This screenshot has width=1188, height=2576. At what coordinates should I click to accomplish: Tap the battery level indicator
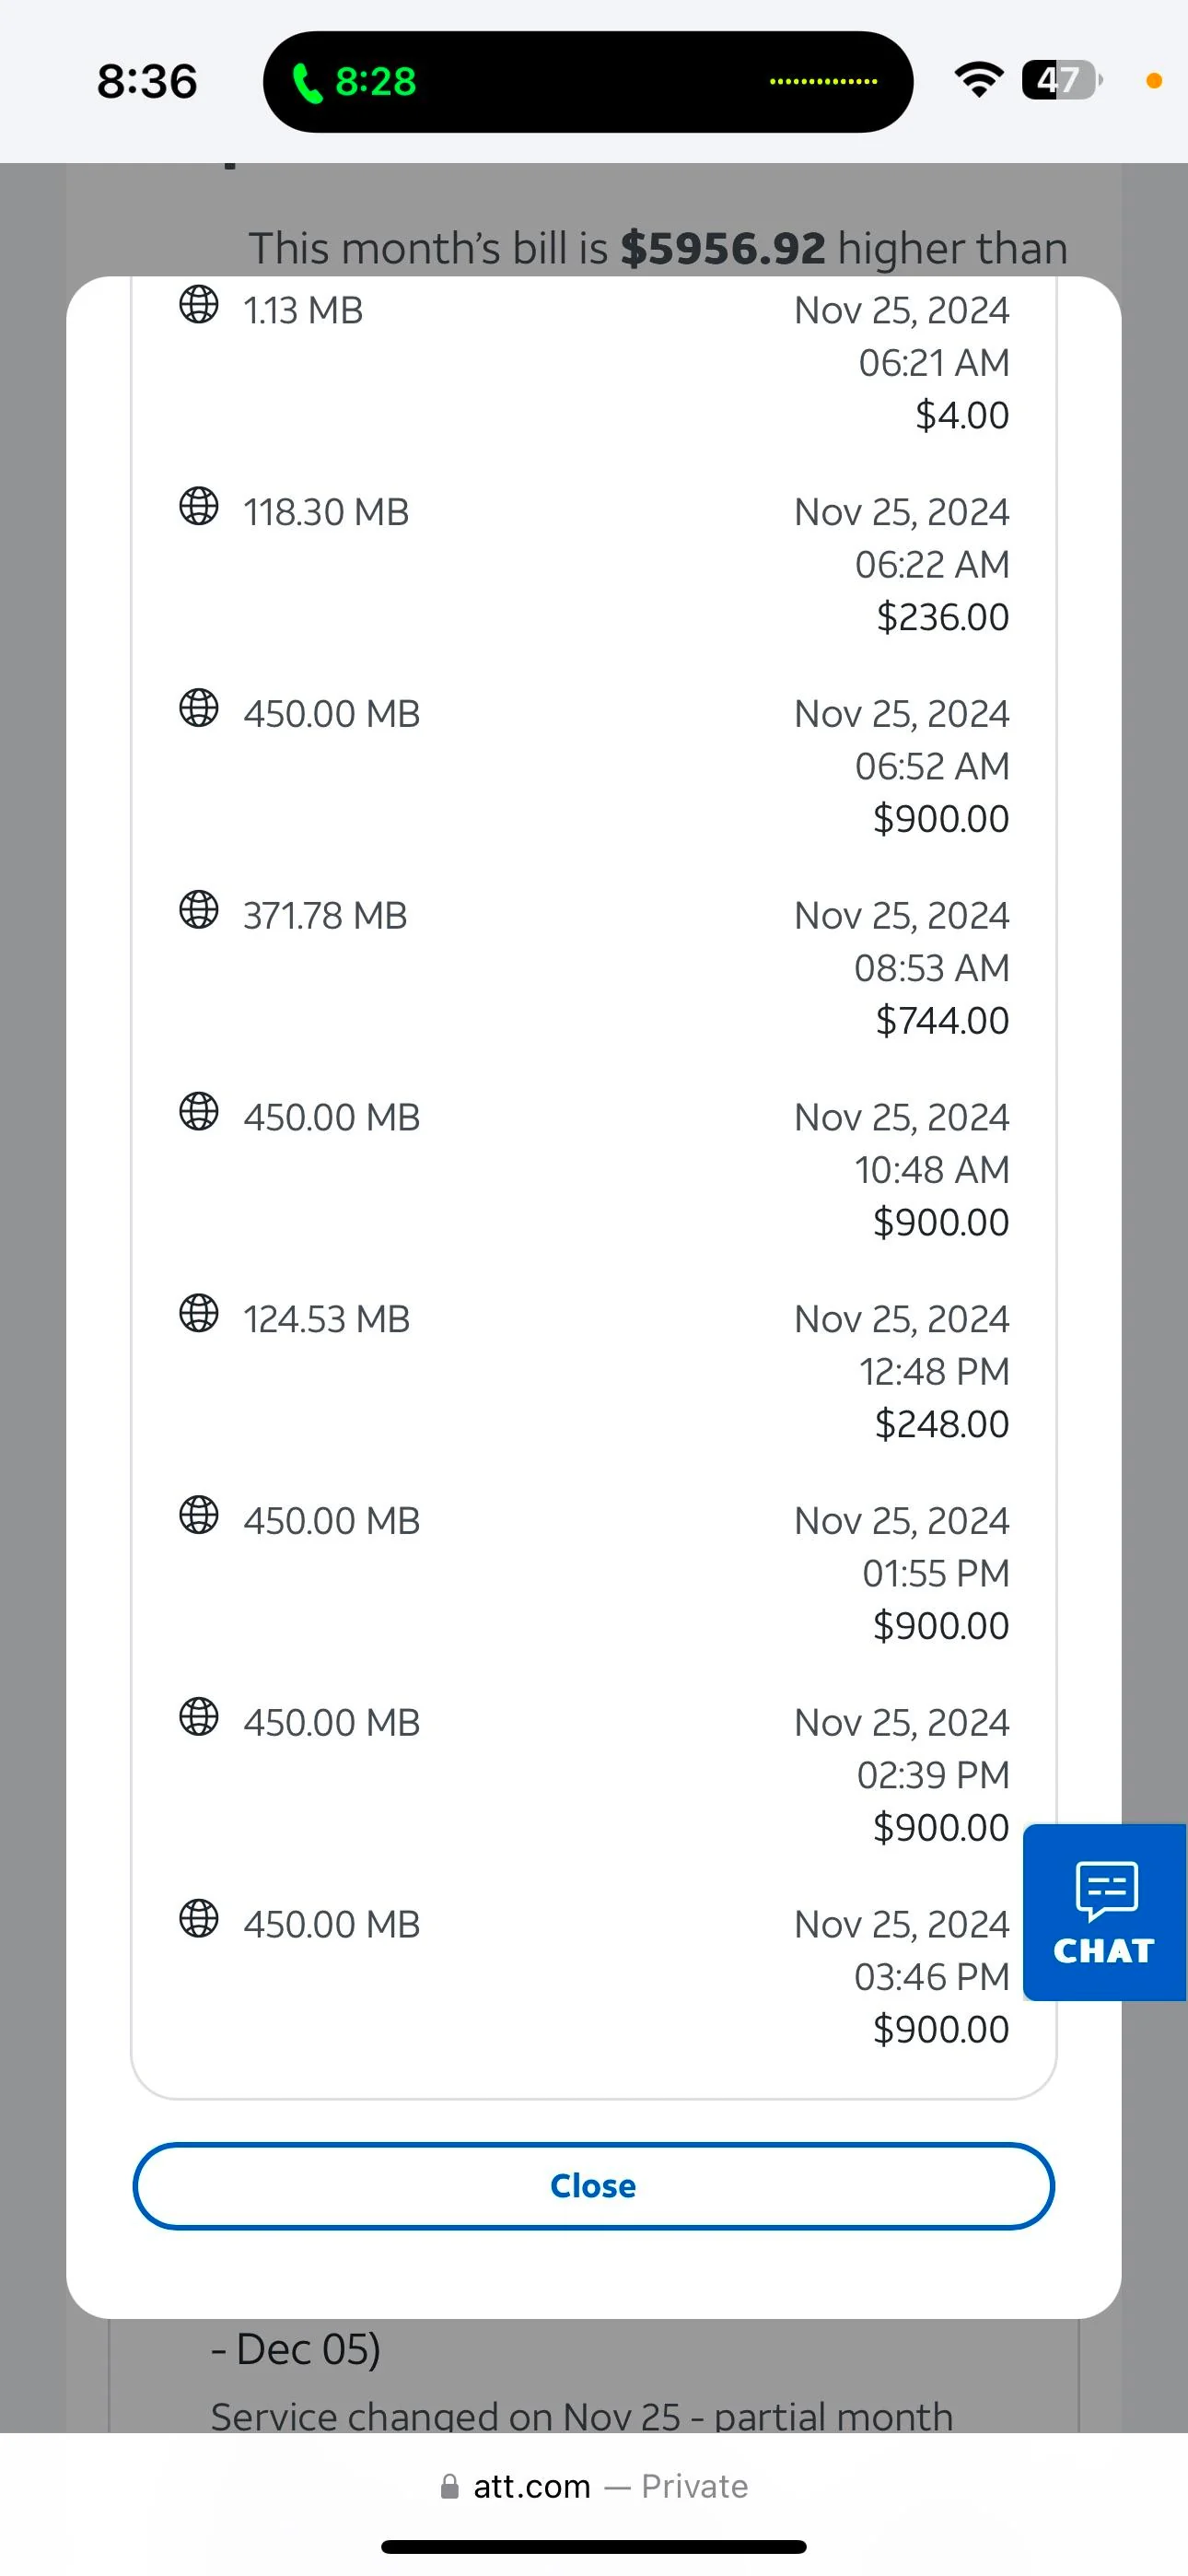[x=1062, y=80]
